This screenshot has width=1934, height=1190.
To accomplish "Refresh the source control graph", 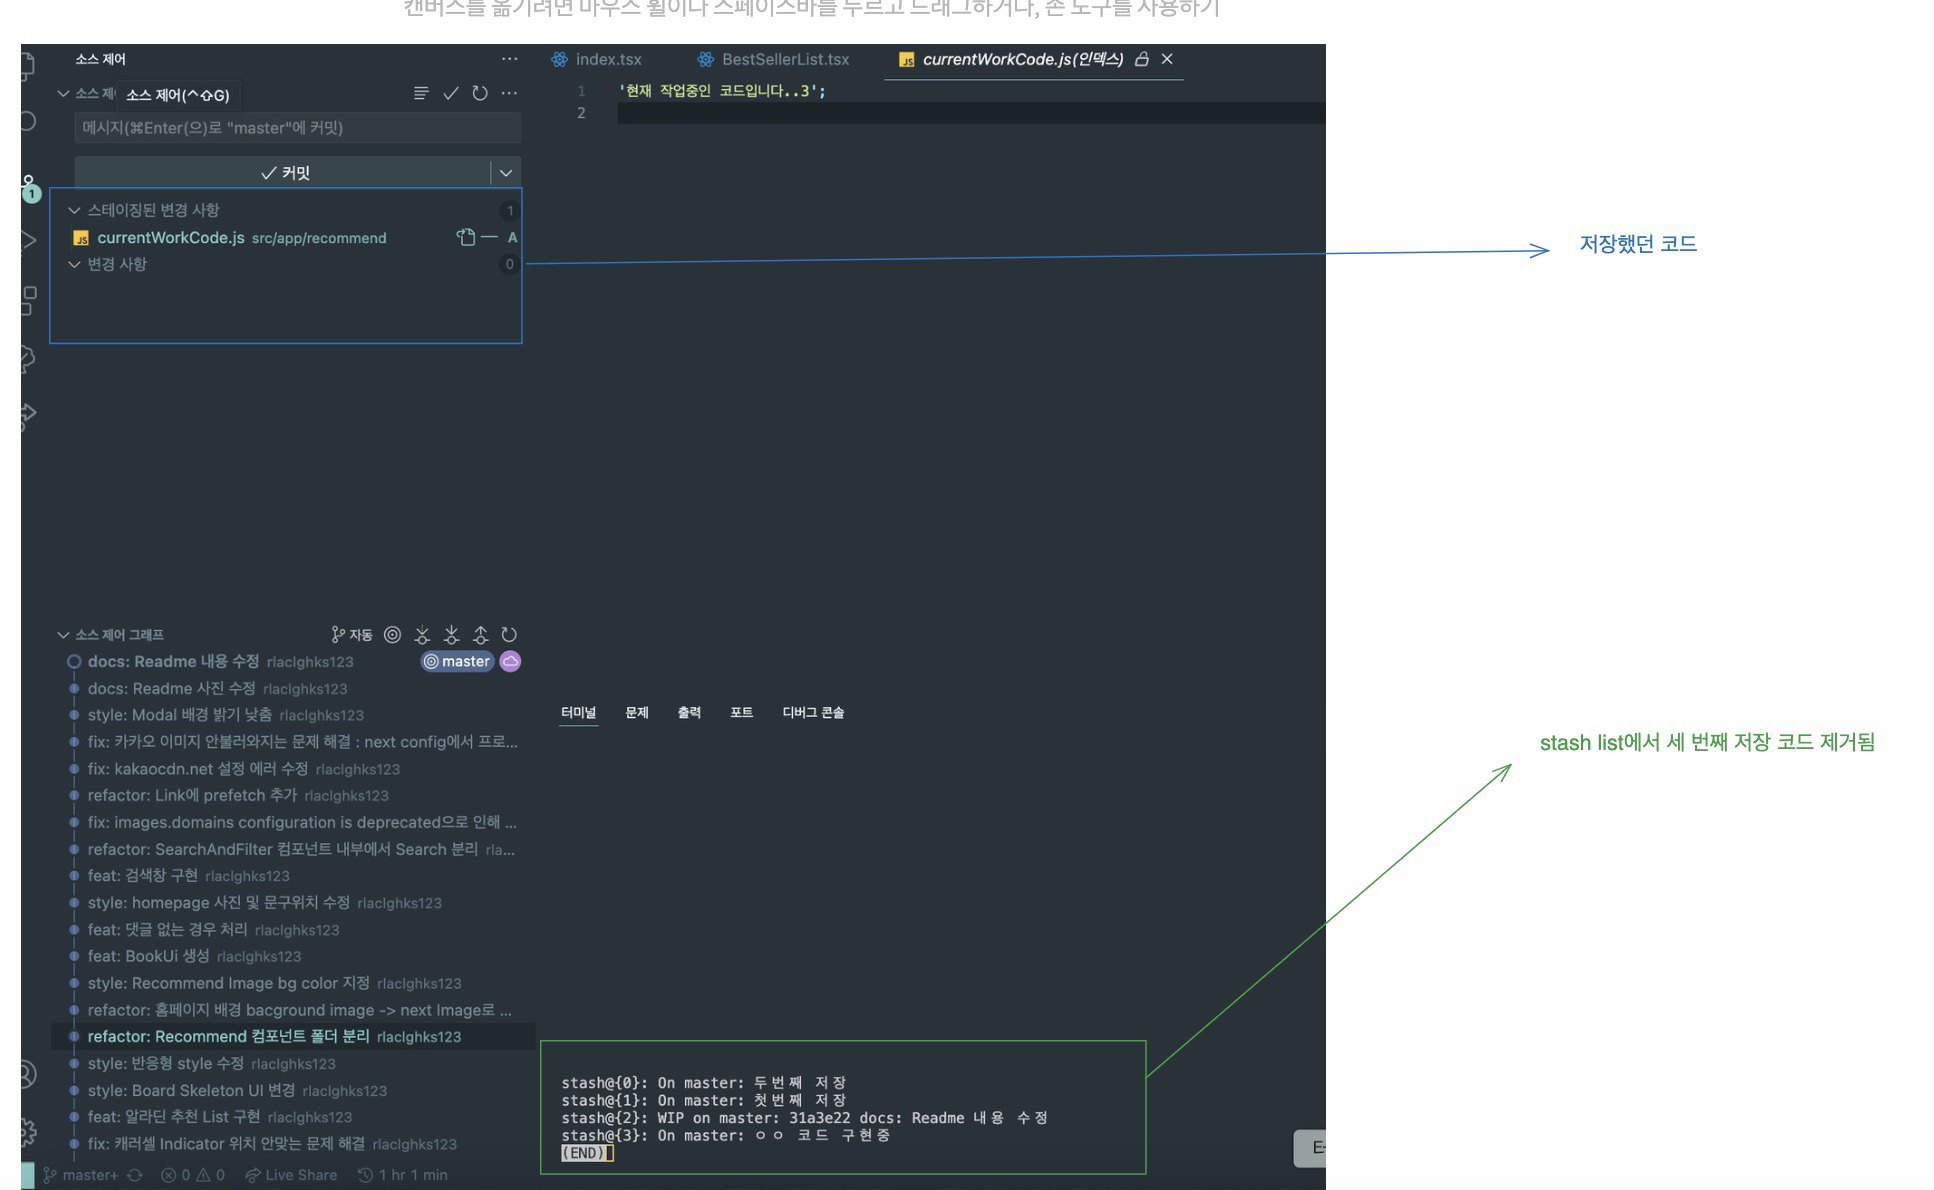I will click(x=509, y=635).
